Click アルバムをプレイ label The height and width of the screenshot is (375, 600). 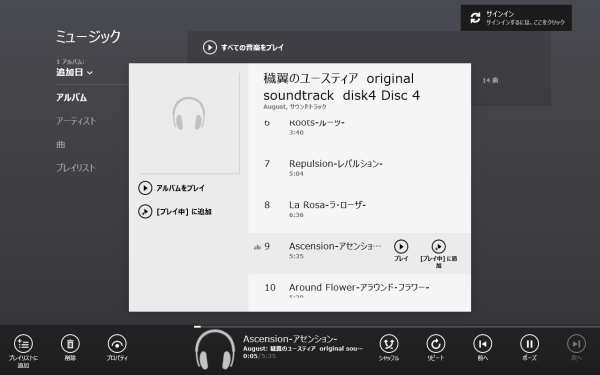pyautogui.click(x=180, y=188)
